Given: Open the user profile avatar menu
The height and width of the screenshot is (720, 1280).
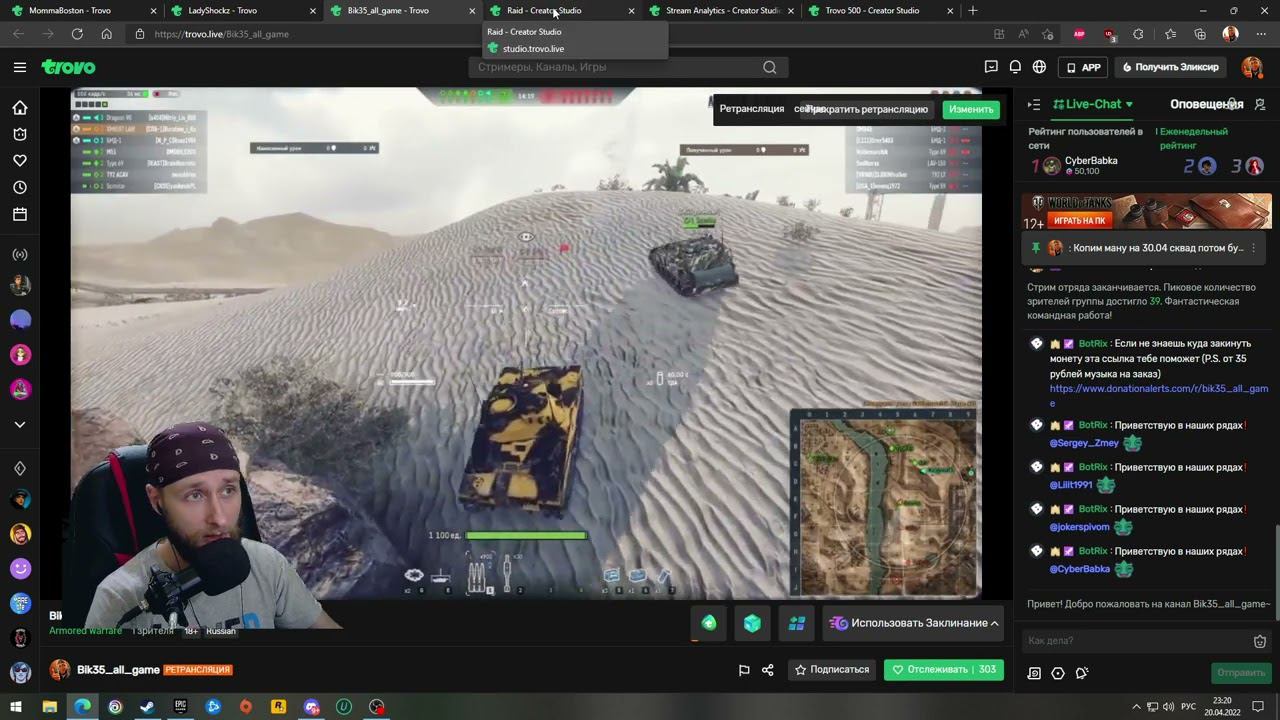Looking at the screenshot, I should coord(1252,67).
